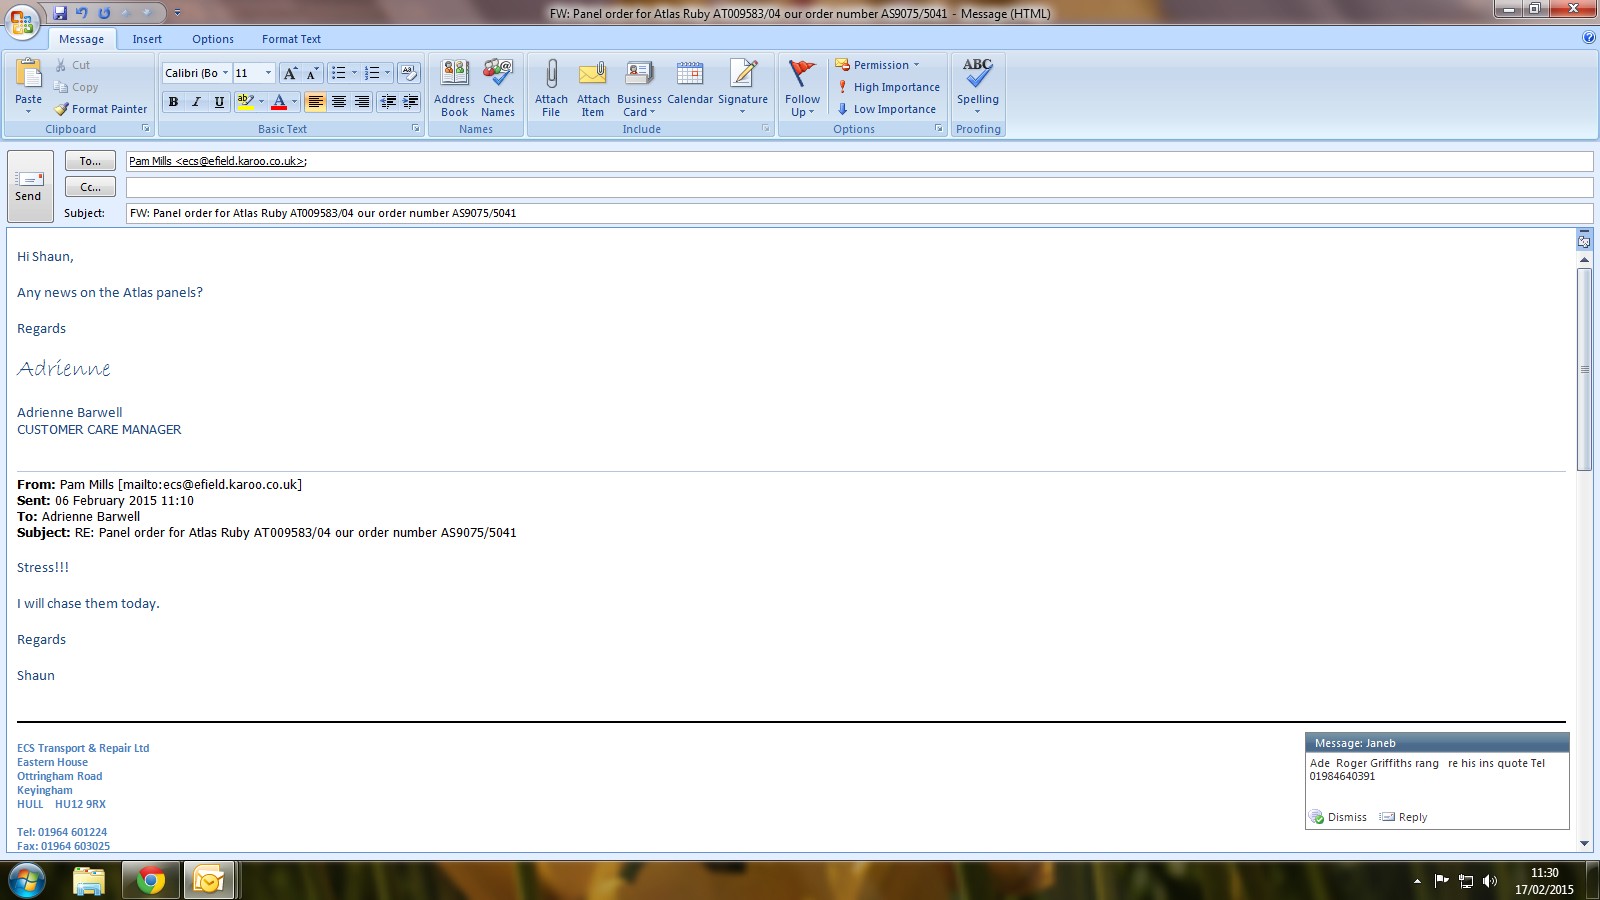
Task: Shrink the font size
Action: pyautogui.click(x=311, y=73)
